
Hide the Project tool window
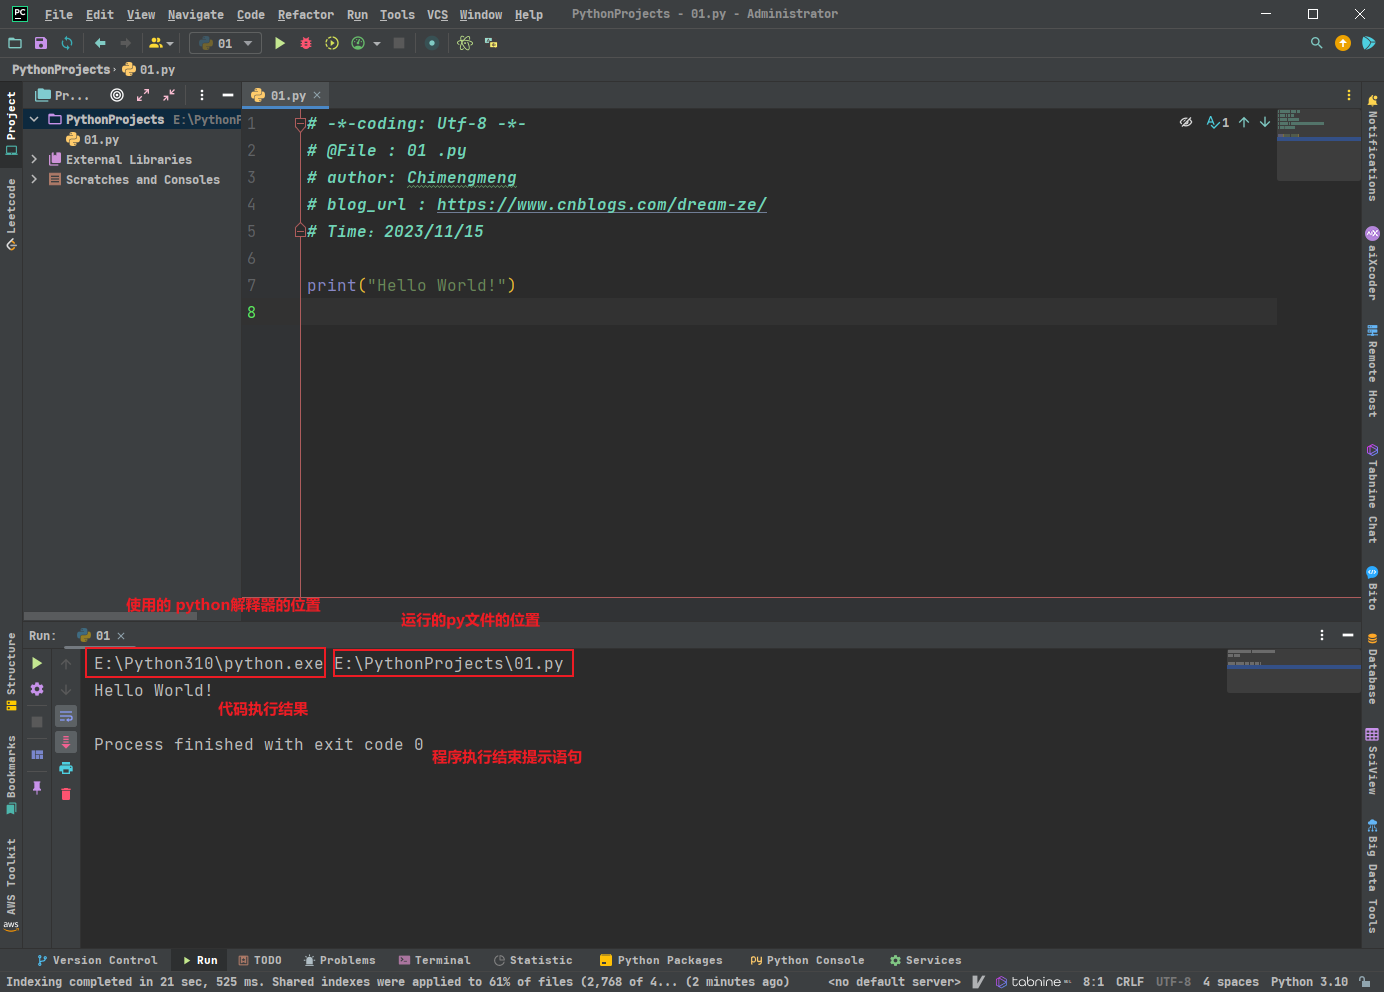(x=228, y=95)
